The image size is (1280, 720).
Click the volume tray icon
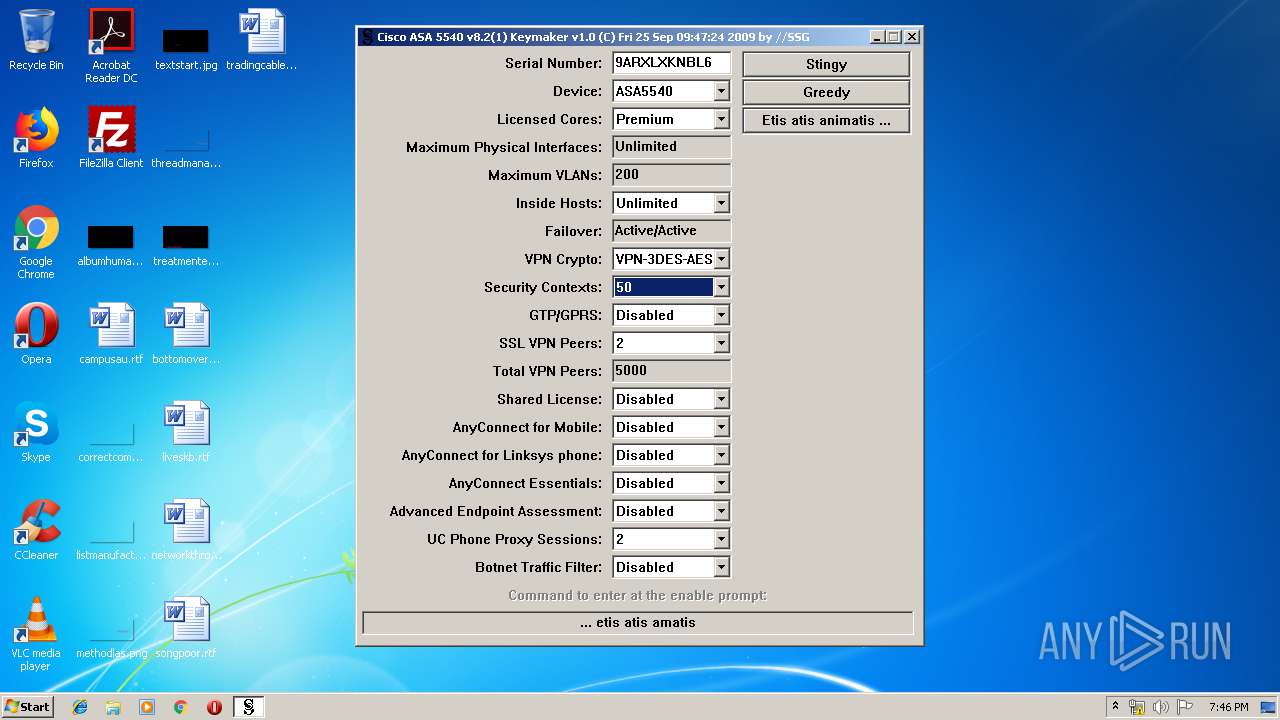pyautogui.click(x=1161, y=707)
